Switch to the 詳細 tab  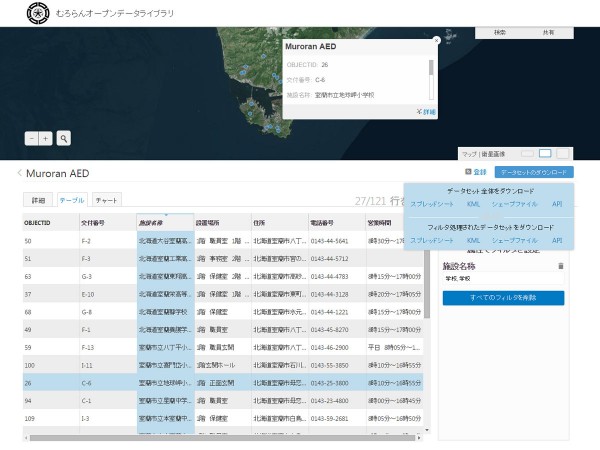[x=38, y=200]
